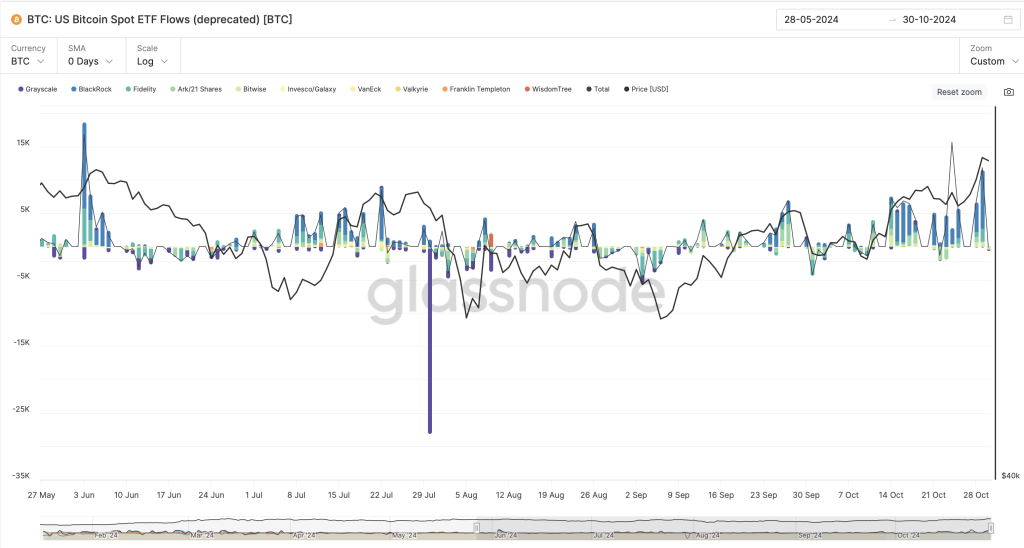This screenshot has width=1024, height=548.
Task: Toggle BlackRock series in the legend
Action: coord(91,89)
